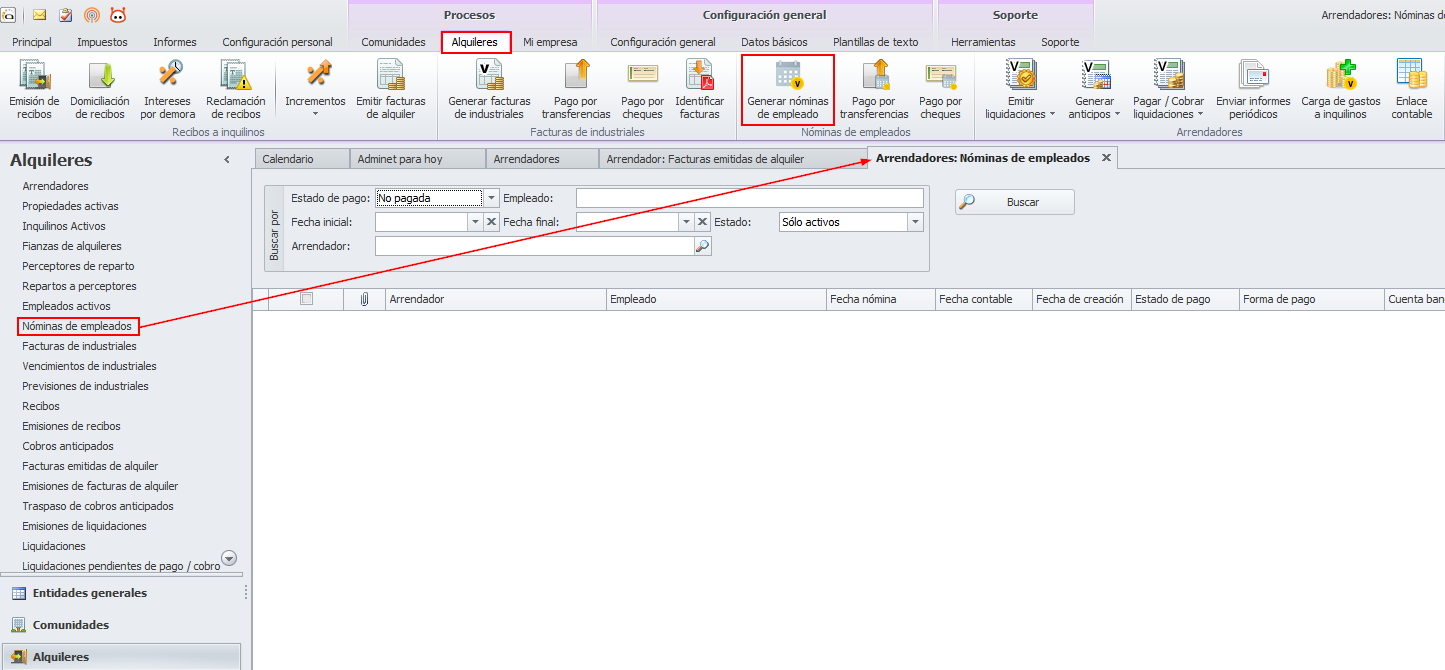
Task: Expand more items in side panel list
Action: (x=228, y=559)
